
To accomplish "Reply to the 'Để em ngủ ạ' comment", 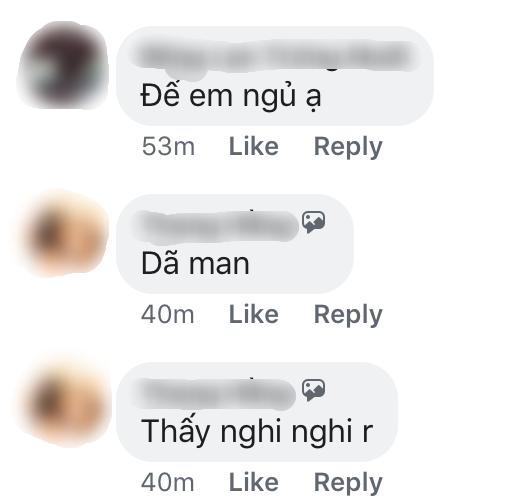I will (348, 147).
